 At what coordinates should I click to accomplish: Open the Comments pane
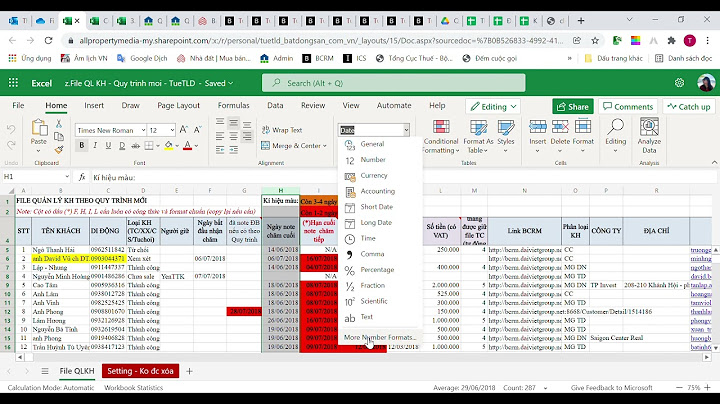pos(628,107)
